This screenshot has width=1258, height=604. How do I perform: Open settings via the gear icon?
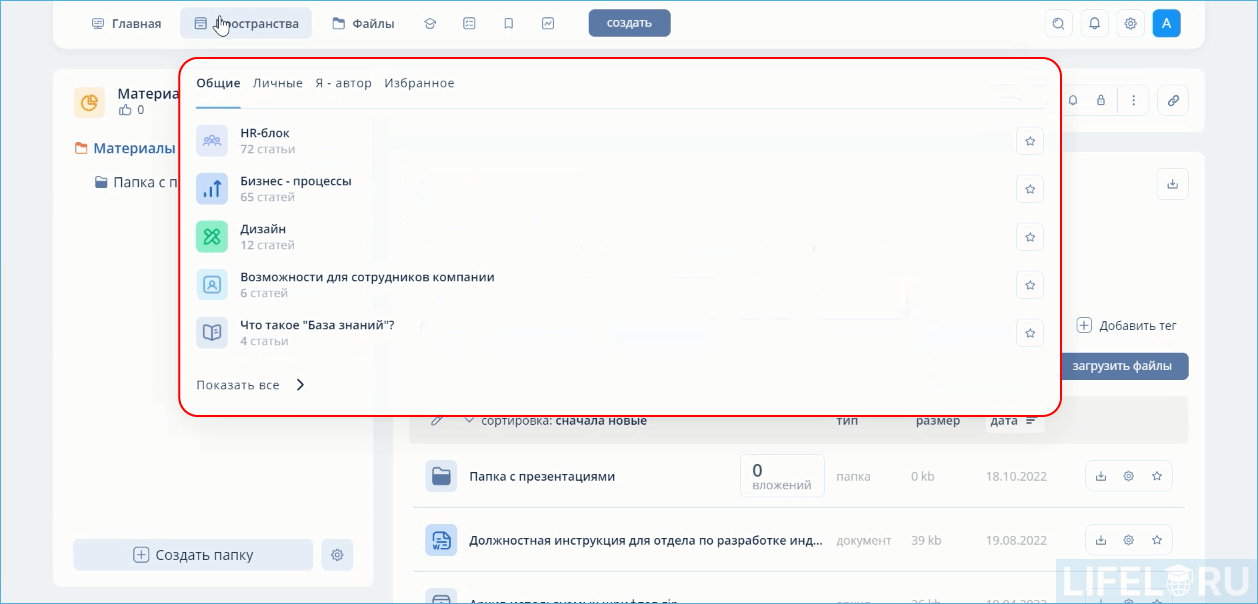tap(1130, 22)
